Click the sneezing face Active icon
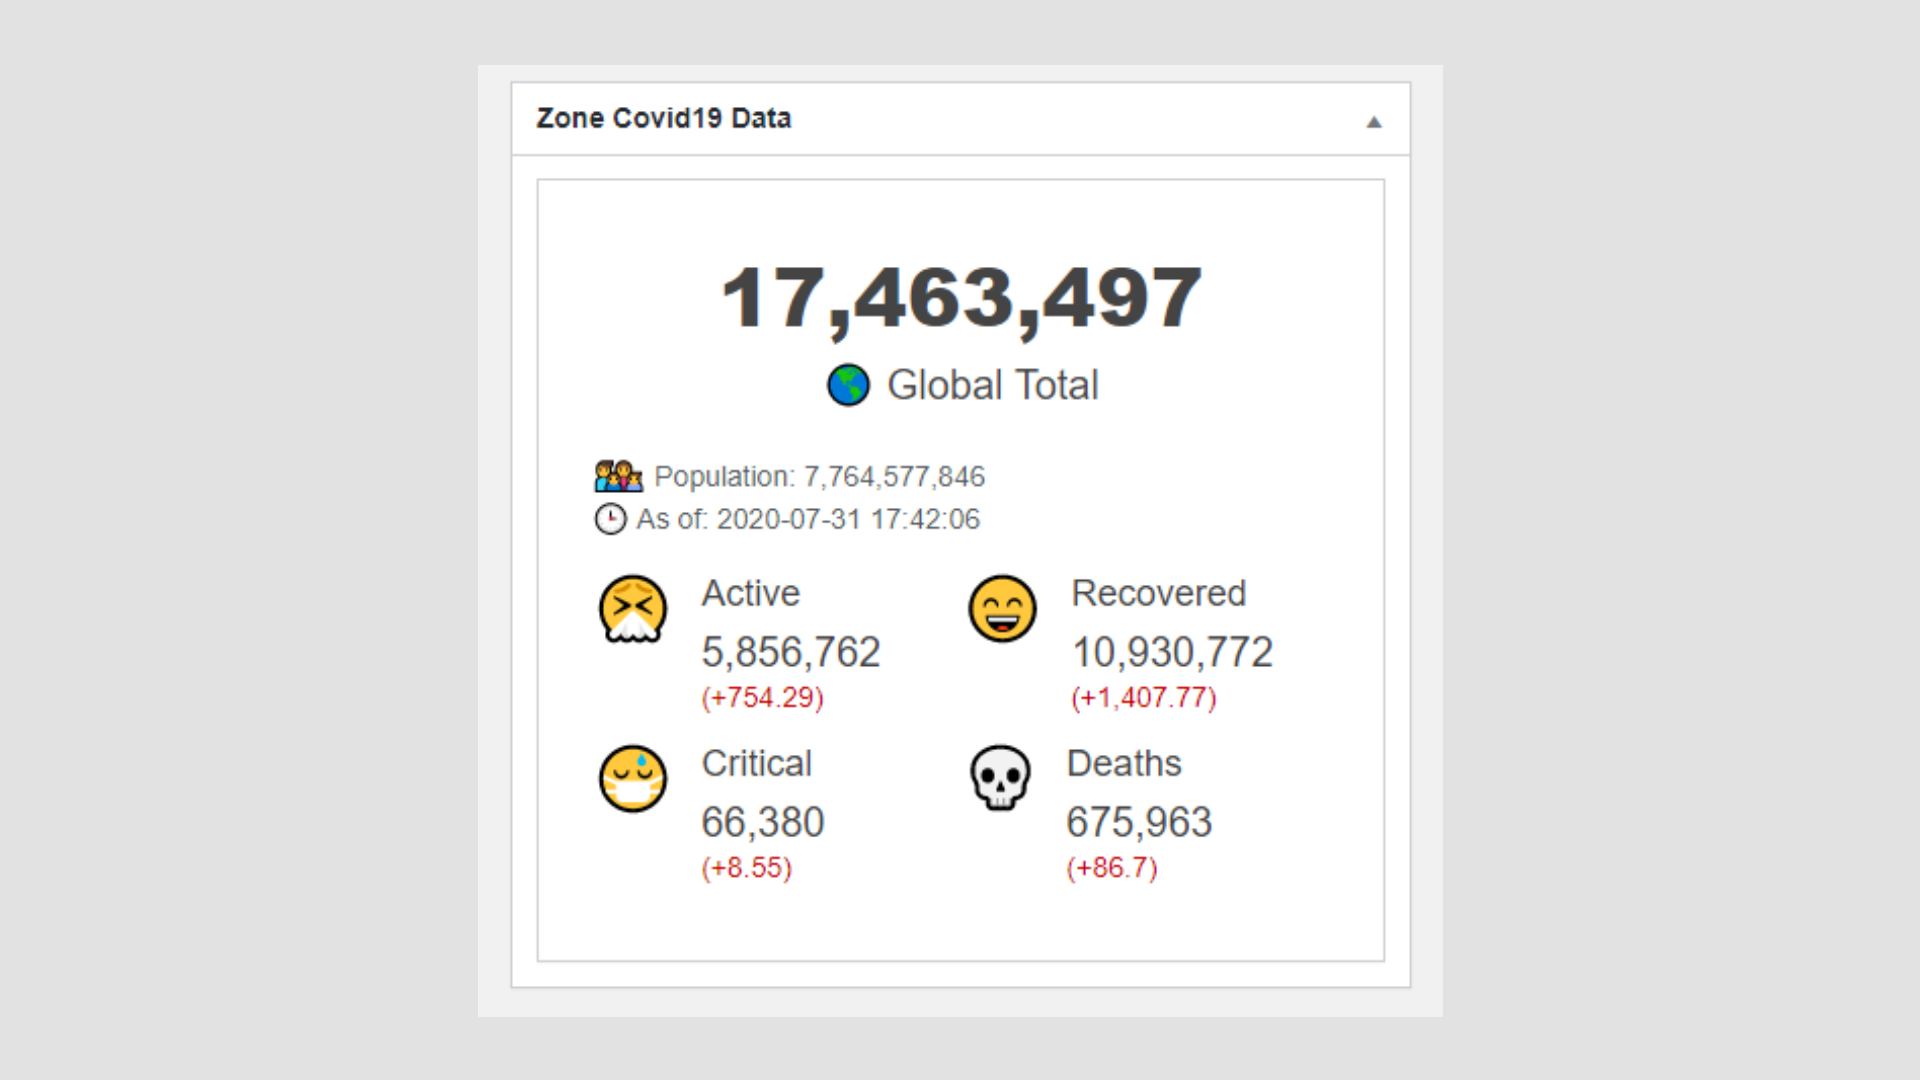The image size is (1920, 1080). [x=632, y=608]
